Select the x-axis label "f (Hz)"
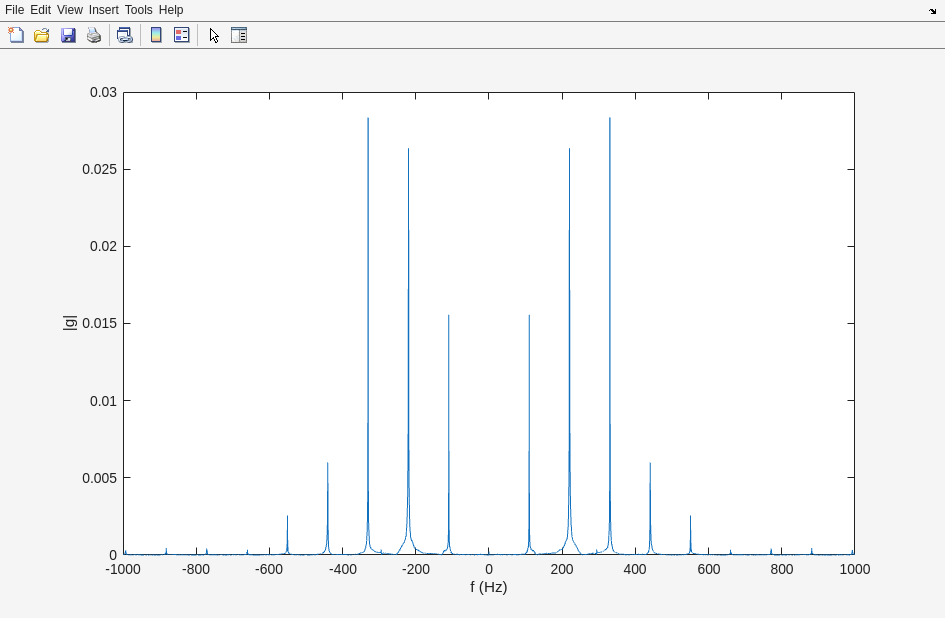 (x=488, y=587)
